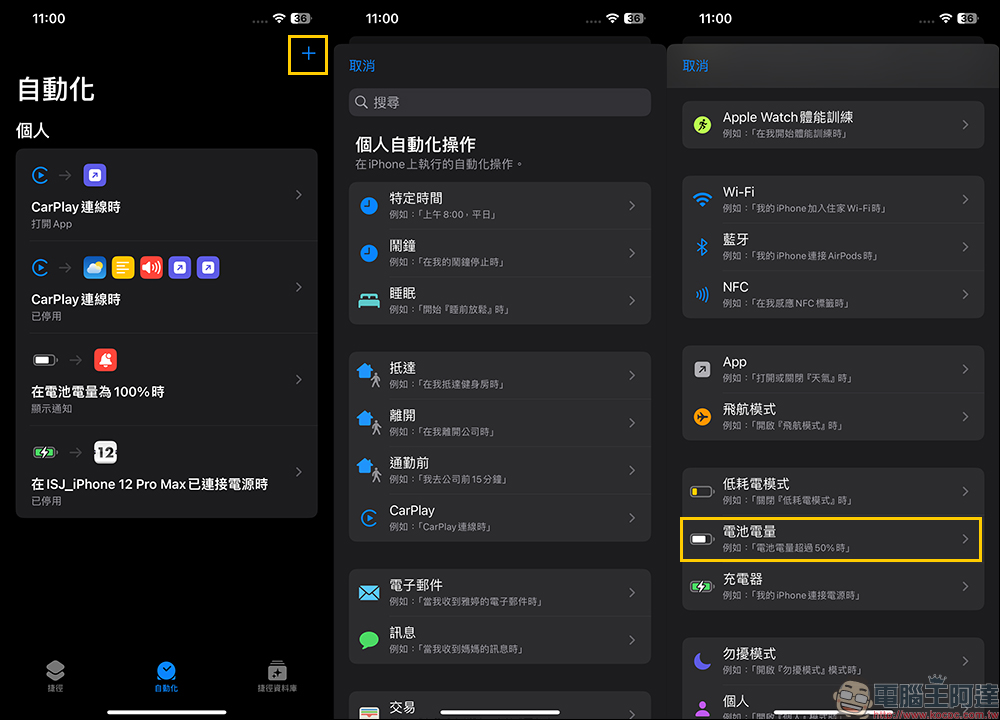Screen dimensions: 1000x720
Task: Expand the first CarPlay automation chevron
Action: pos(298,195)
